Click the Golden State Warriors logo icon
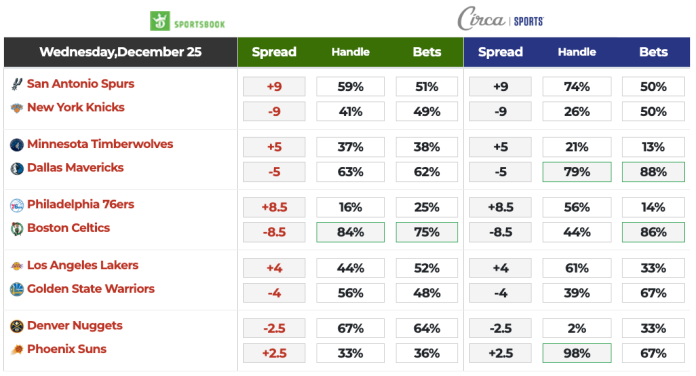This screenshot has height=376, width=696. pyautogui.click(x=16, y=289)
